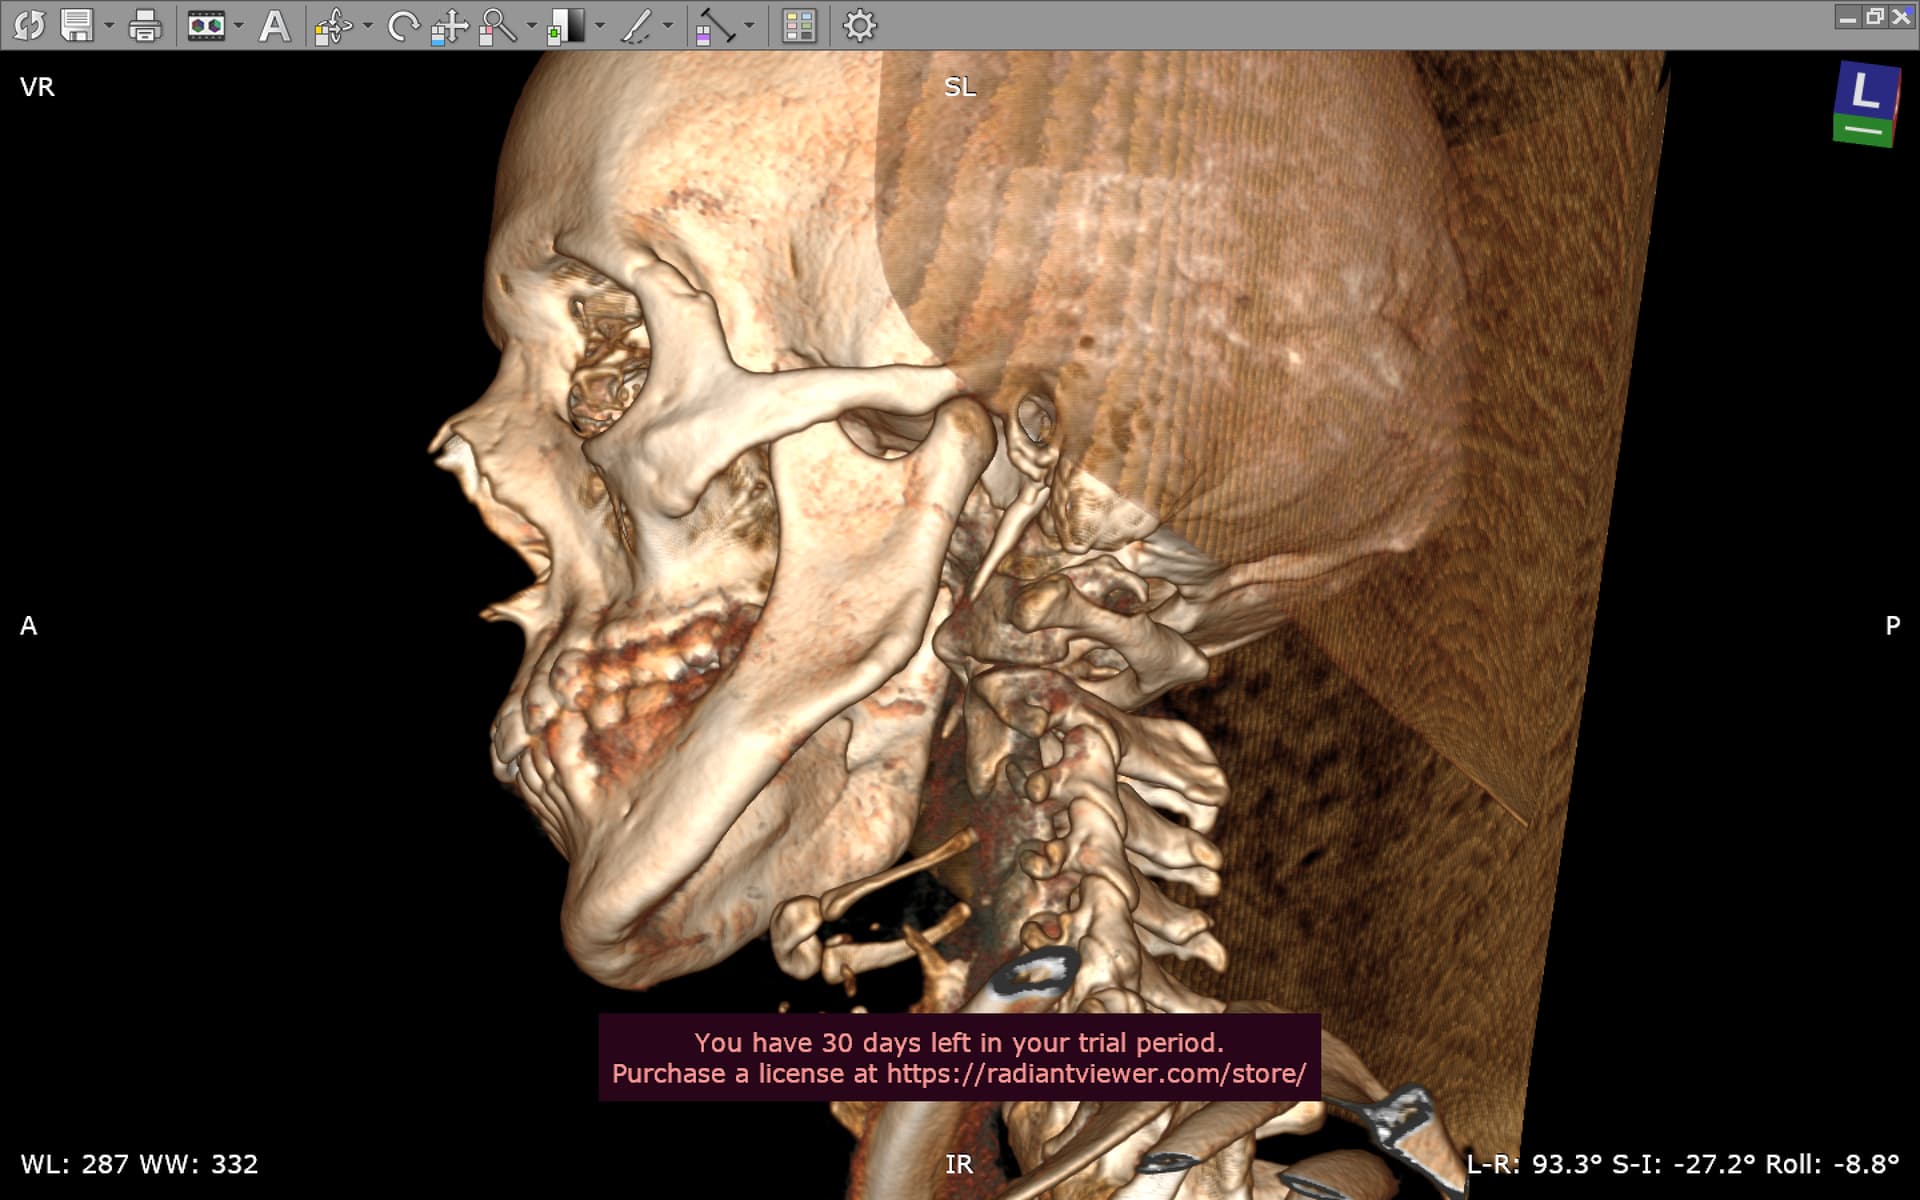Select the 3D rotate tool
Viewport: 1920px width, 1200px height.
click(x=333, y=25)
